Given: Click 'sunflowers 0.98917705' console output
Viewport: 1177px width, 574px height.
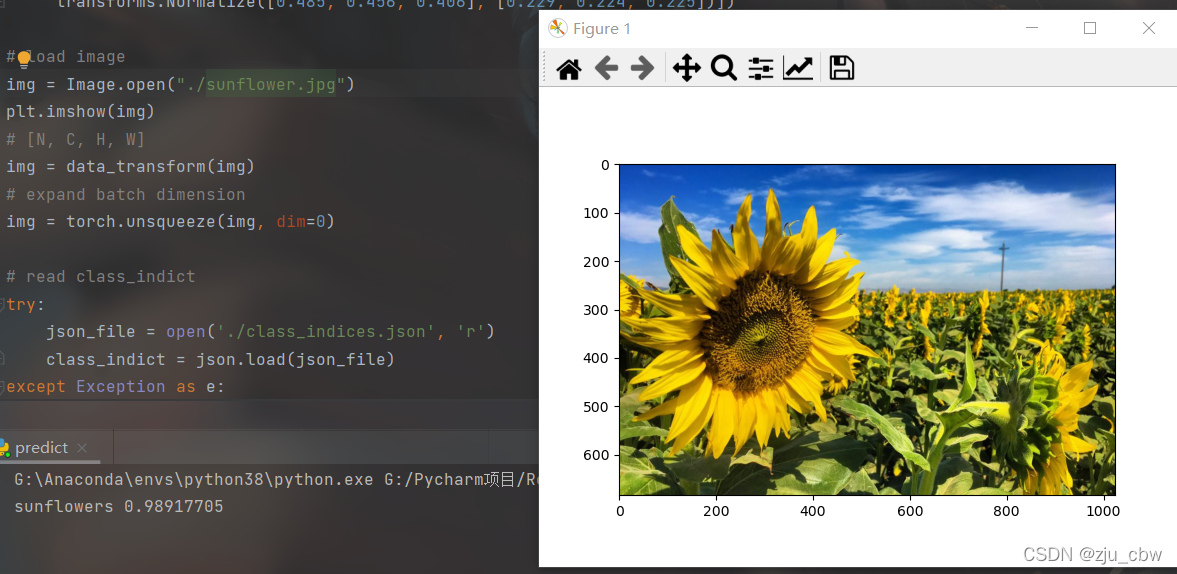Looking at the screenshot, I should pos(119,506).
